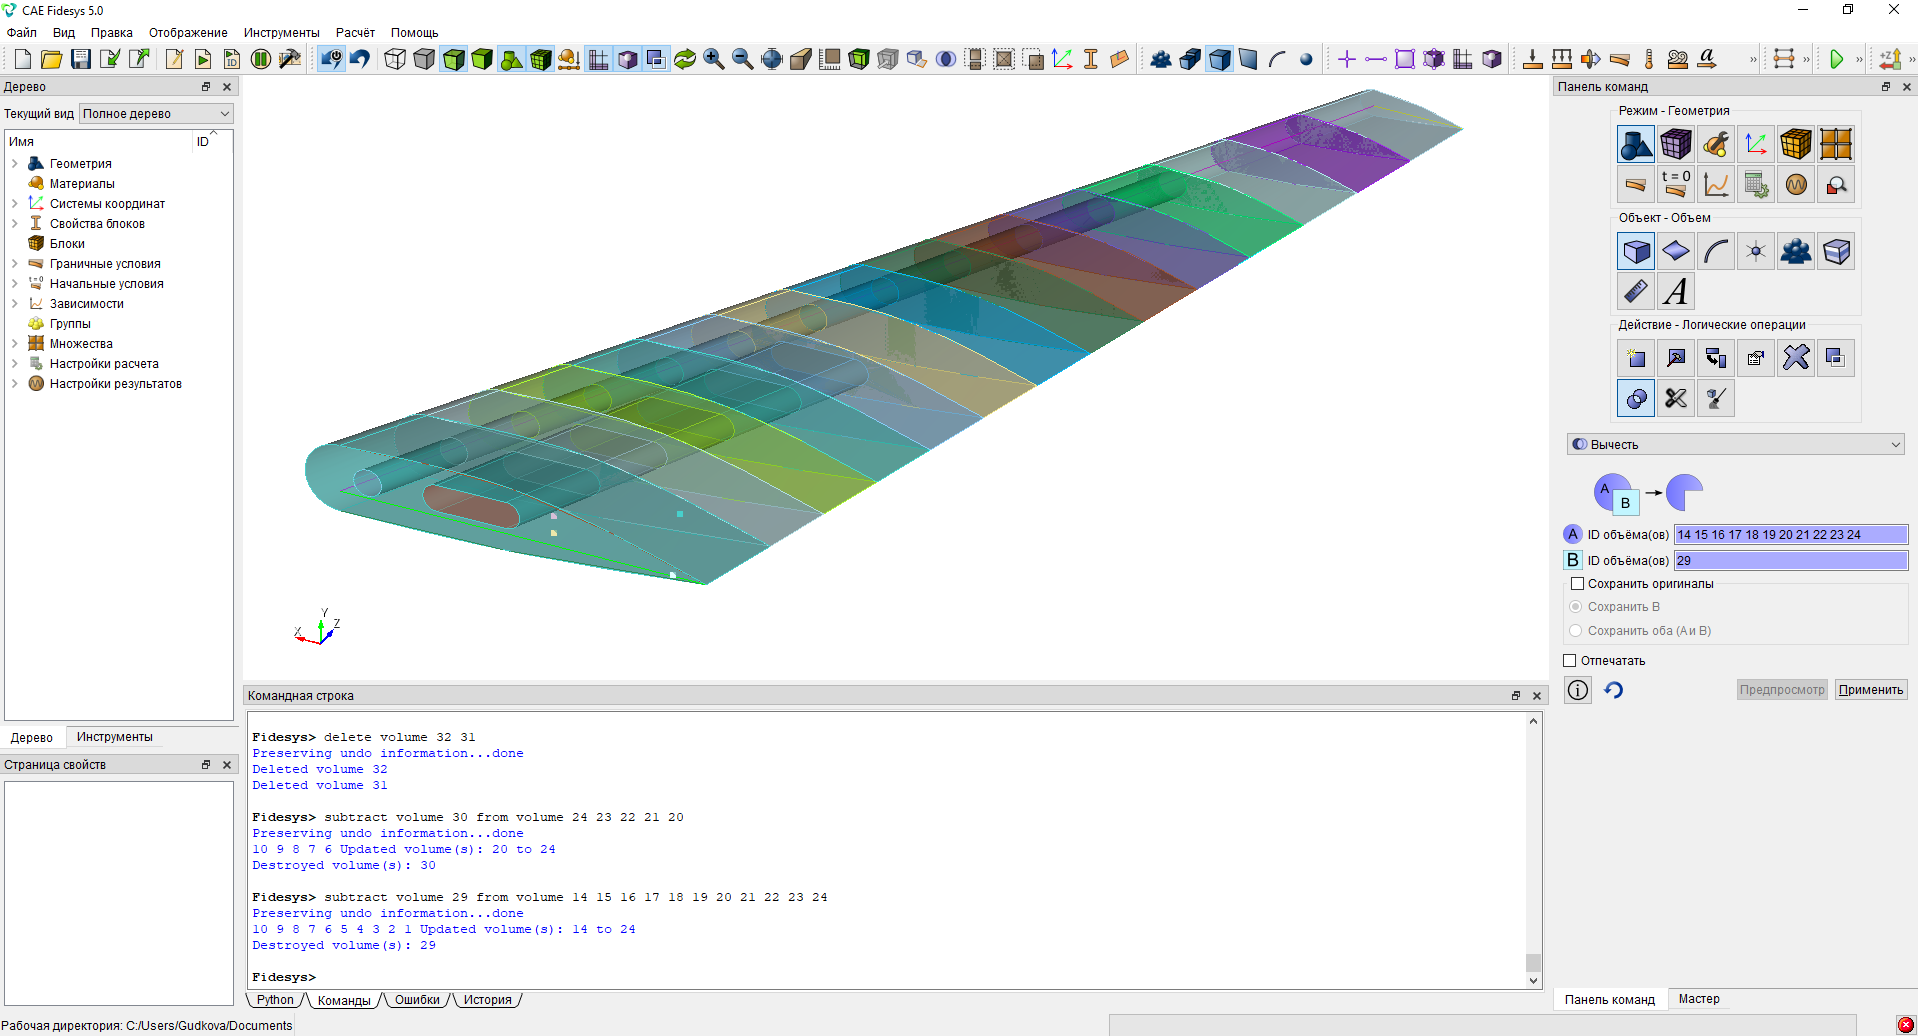The height and width of the screenshot is (1036, 1918).
Task: Select the purple Mesh mode icon
Action: [1676, 144]
